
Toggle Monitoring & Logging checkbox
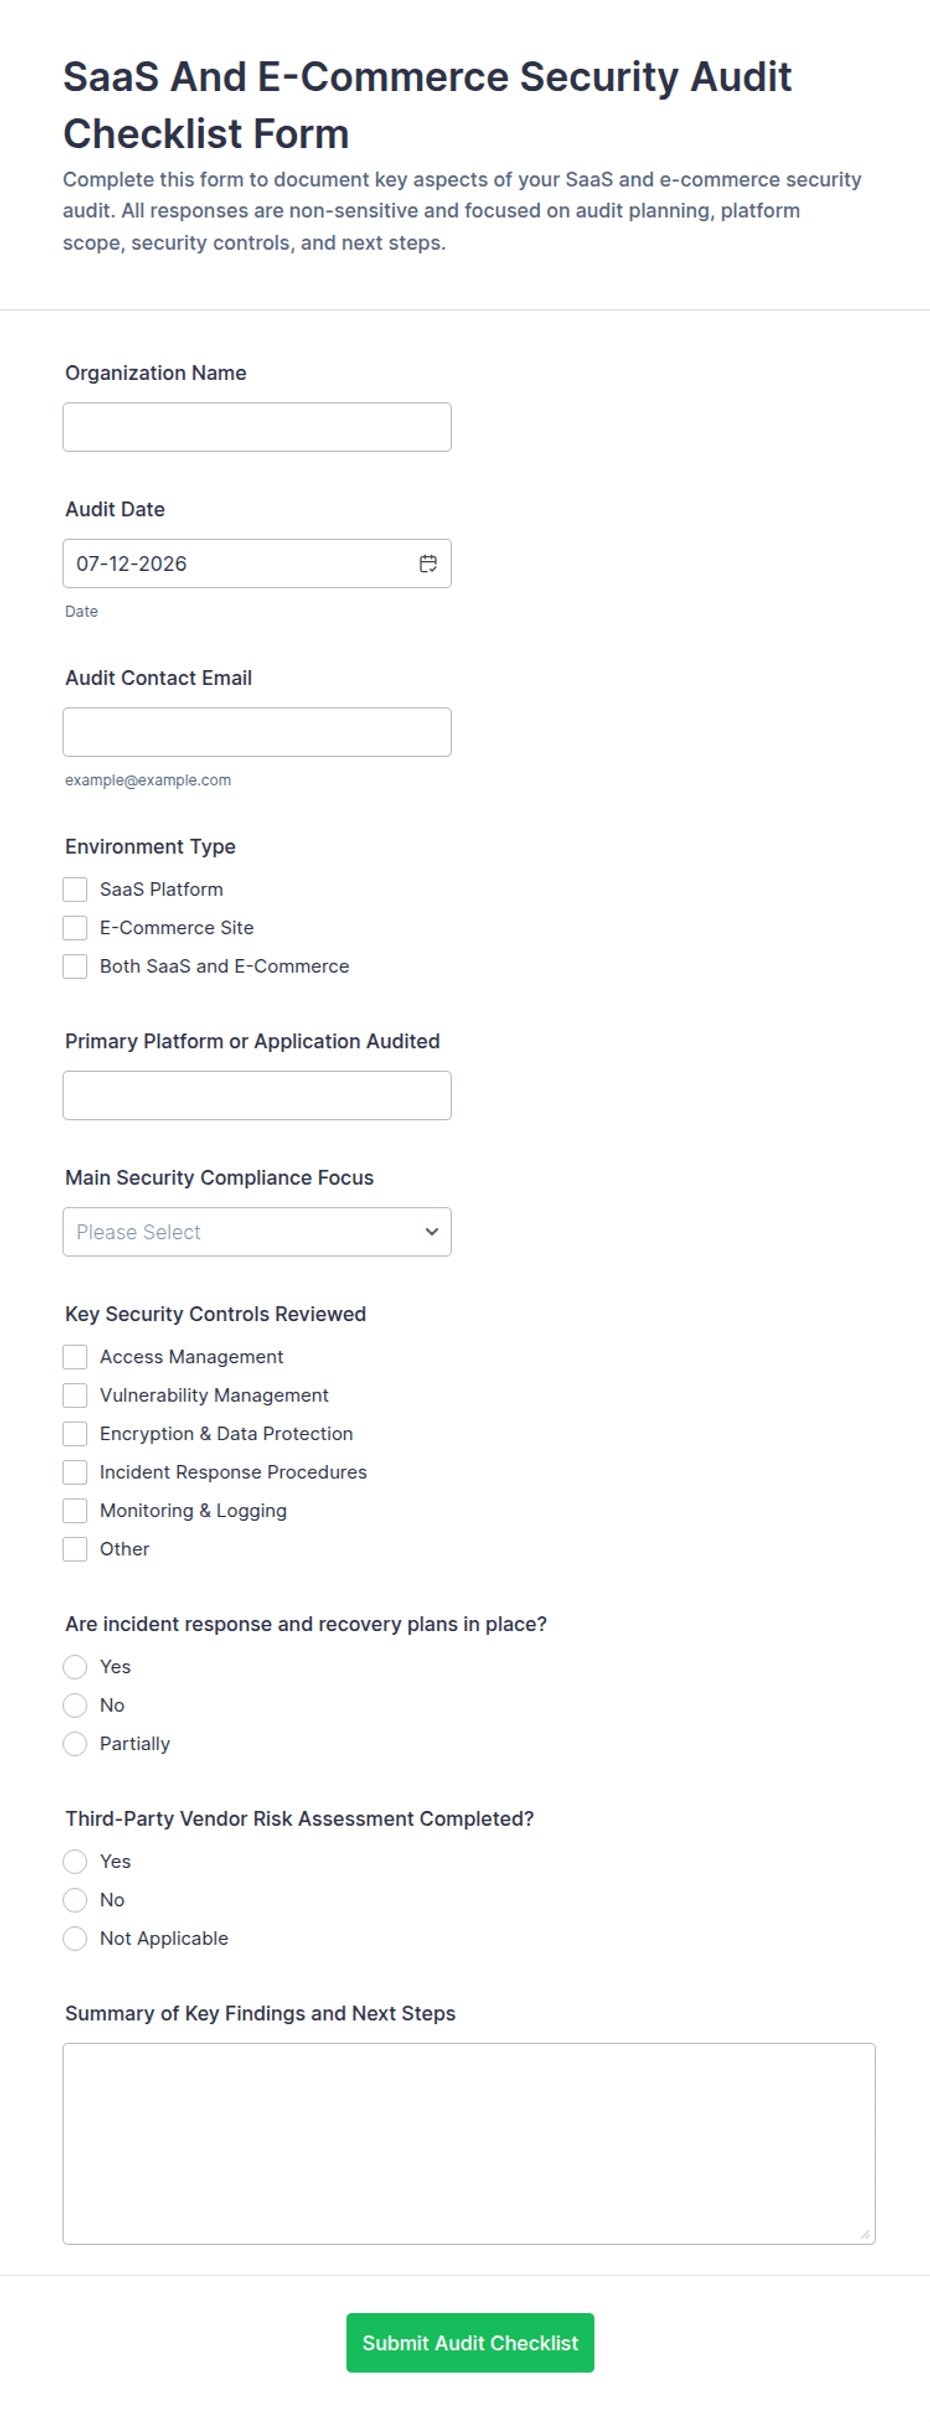point(75,1511)
